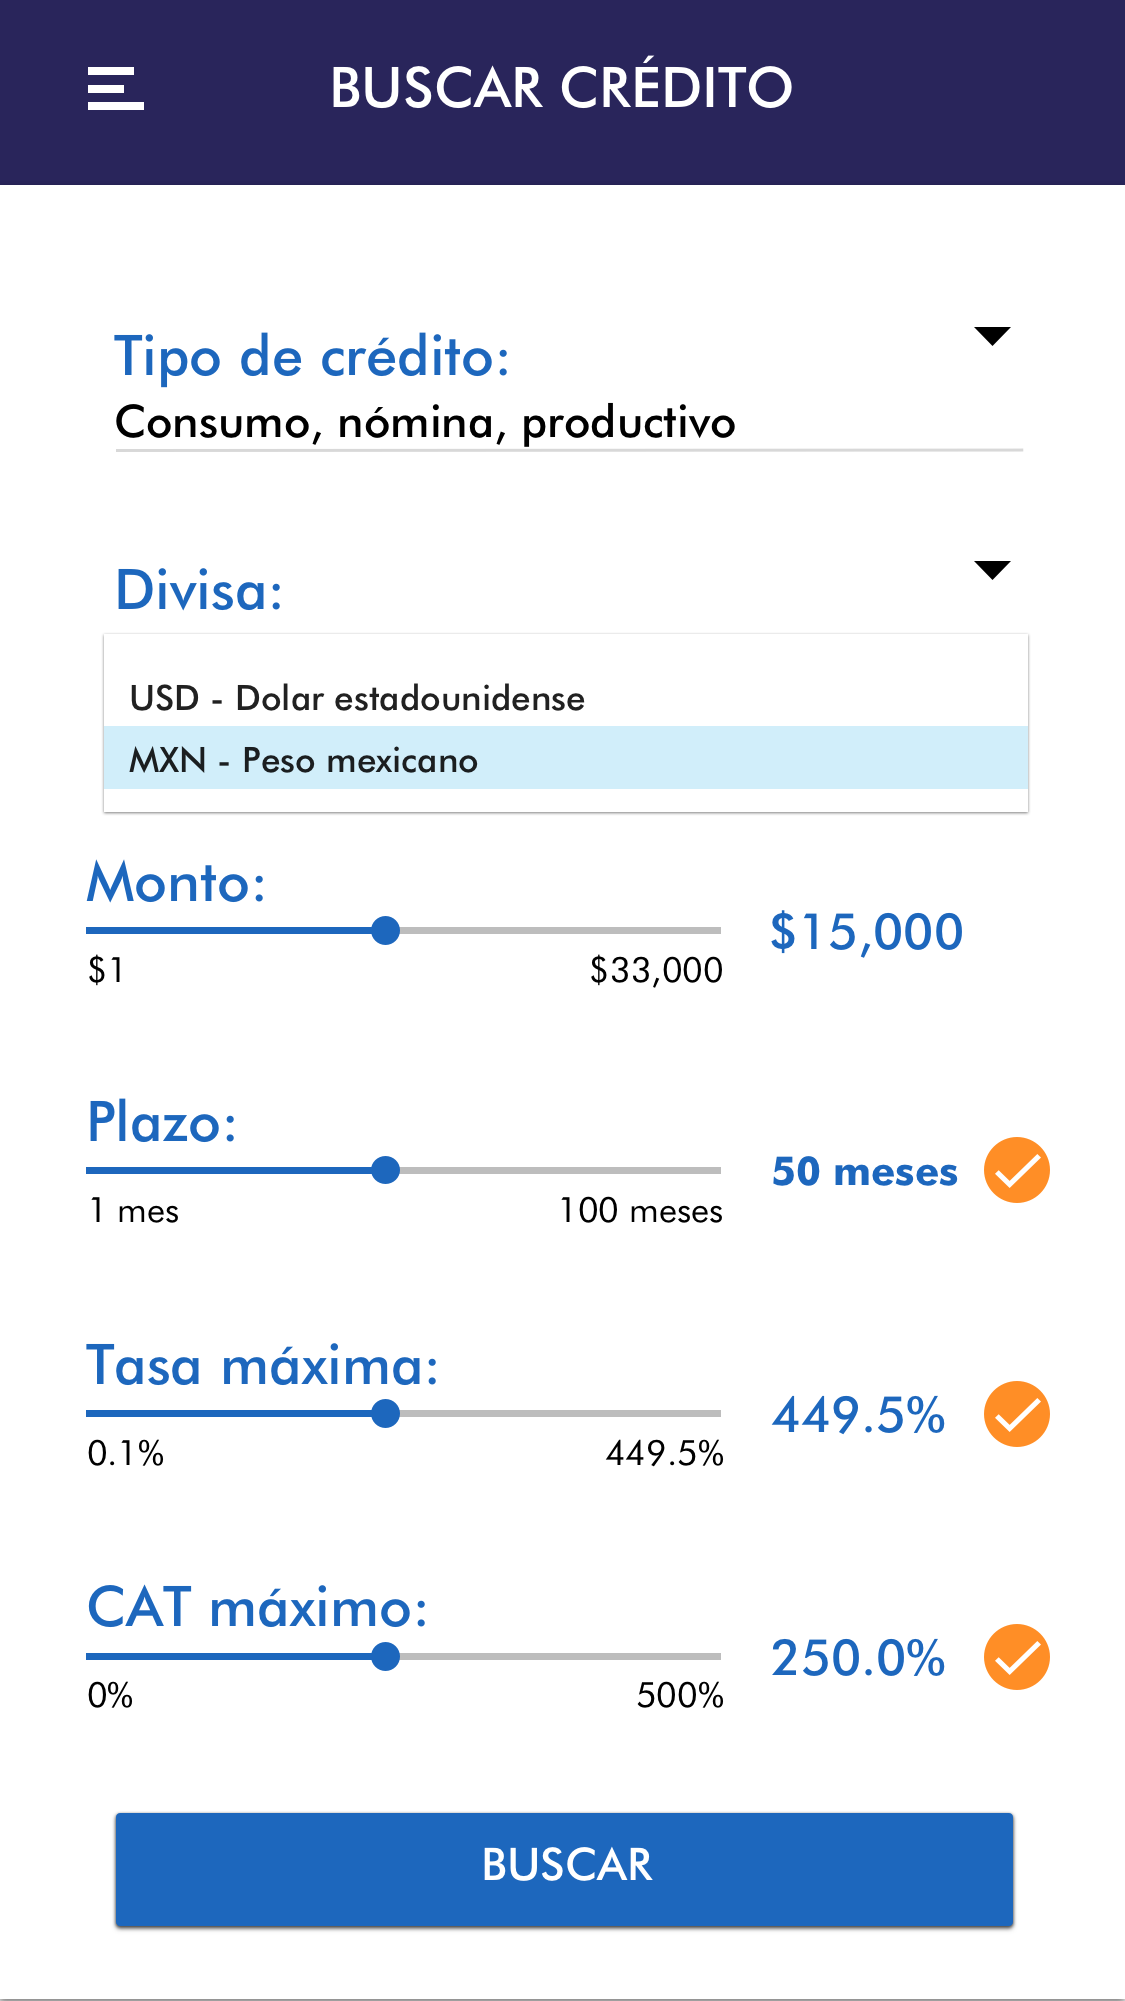This screenshot has width=1125, height=2001.
Task: Open the hamburger menu icon
Action: tap(115, 88)
